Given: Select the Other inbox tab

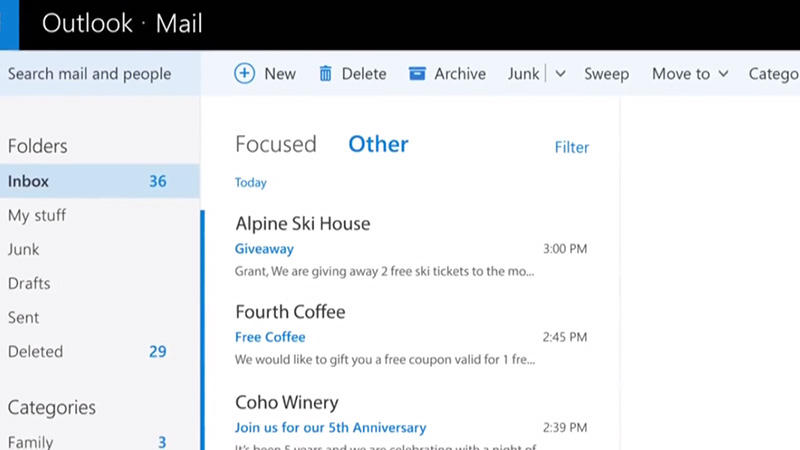Looking at the screenshot, I should pos(378,144).
